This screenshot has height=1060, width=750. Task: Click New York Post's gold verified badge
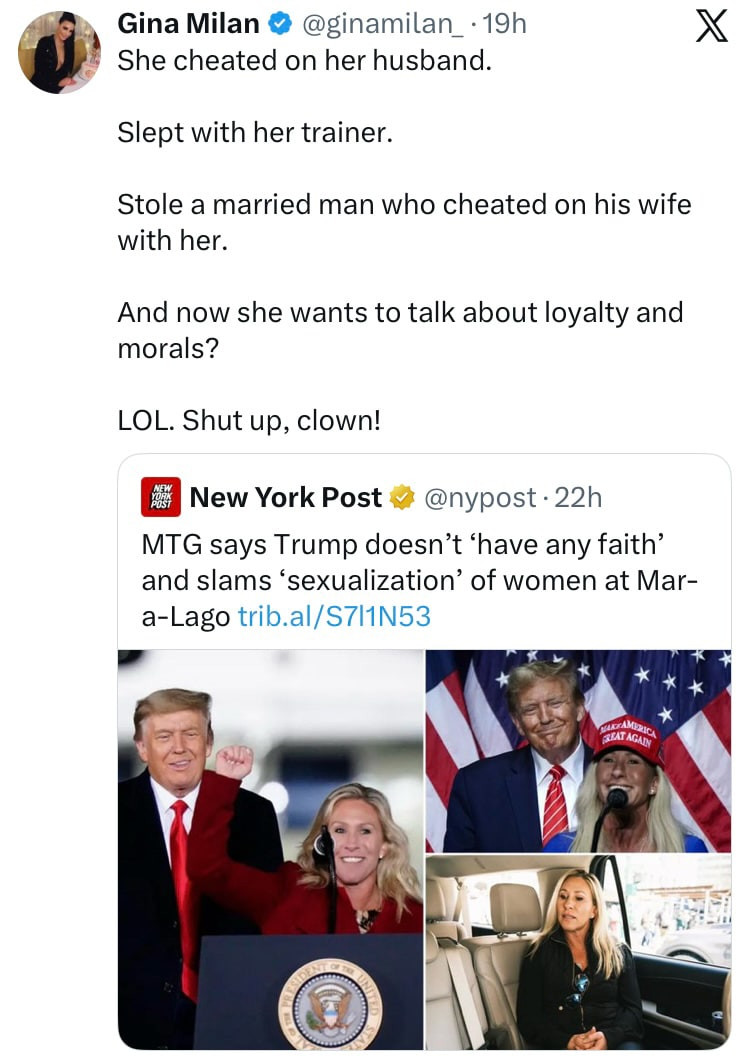point(402,497)
